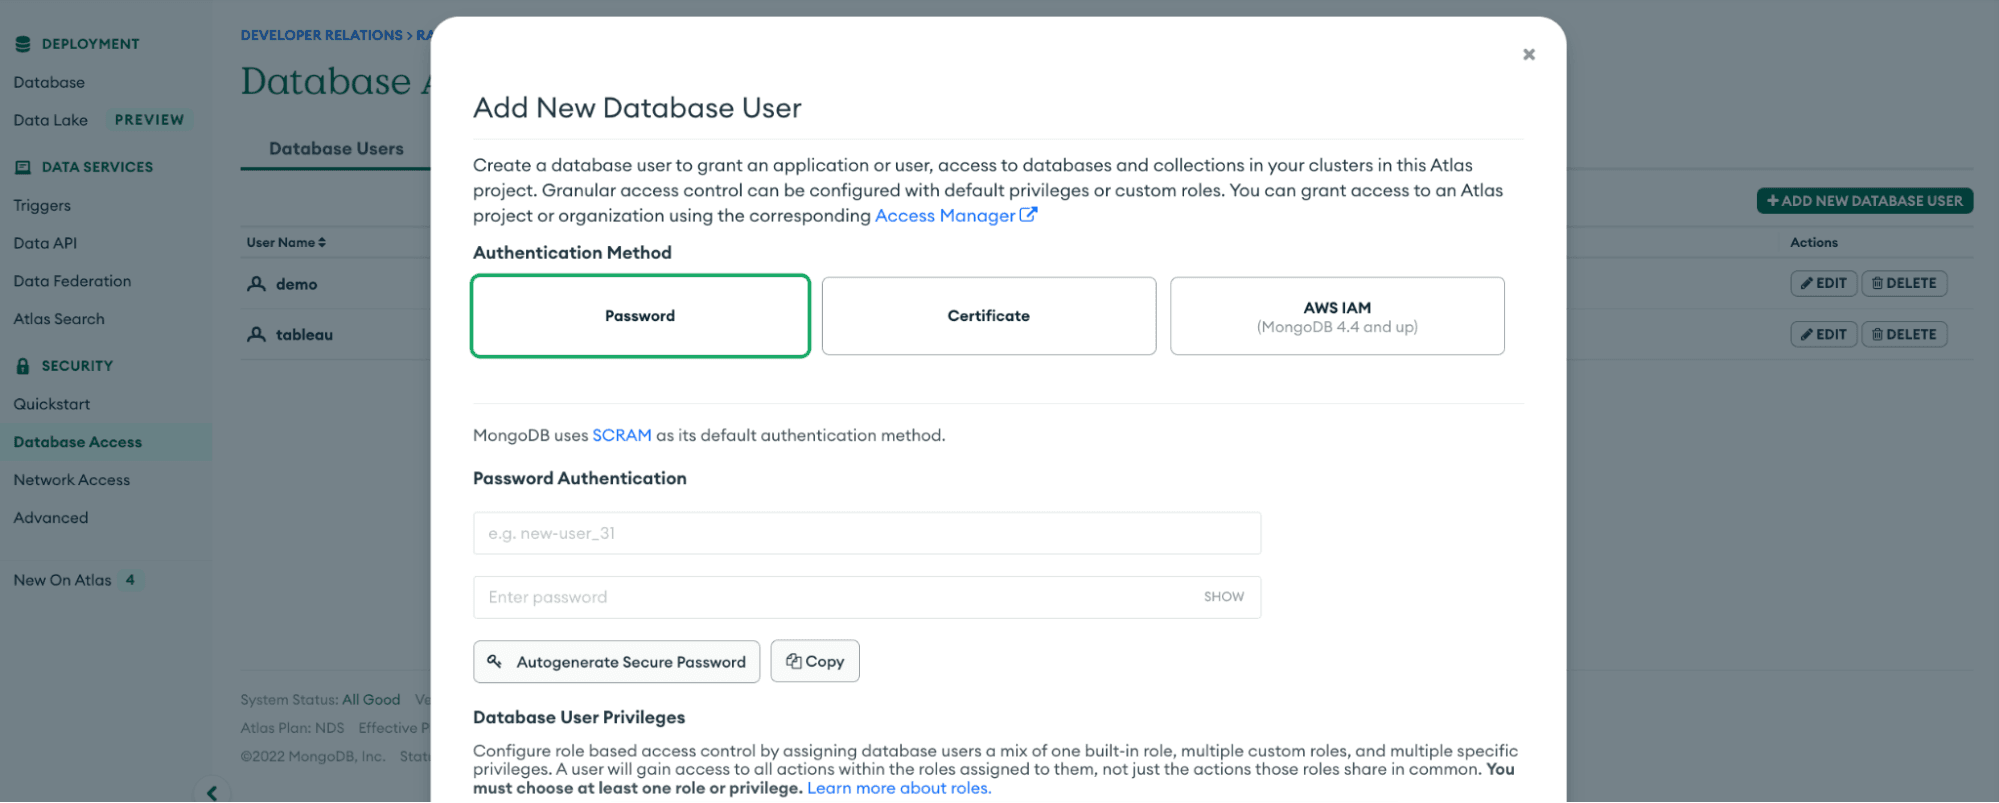Click Learn more about roles link

898,788
